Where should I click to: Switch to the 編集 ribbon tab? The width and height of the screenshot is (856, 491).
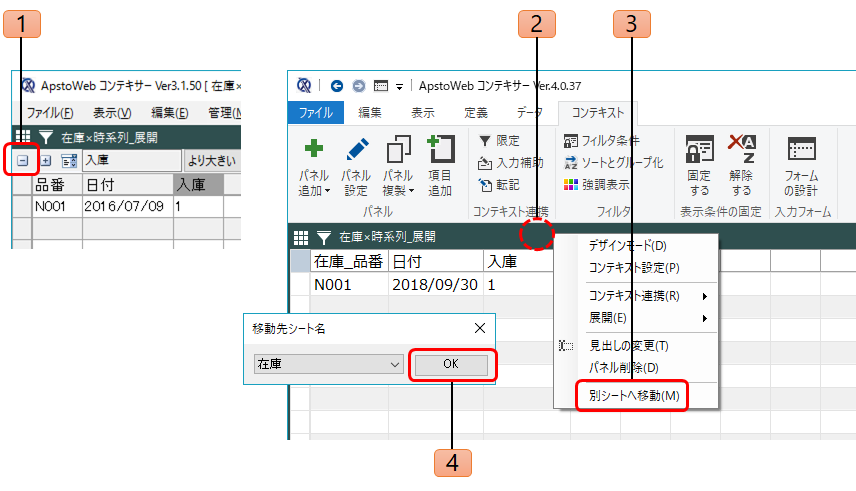point(370,113)
